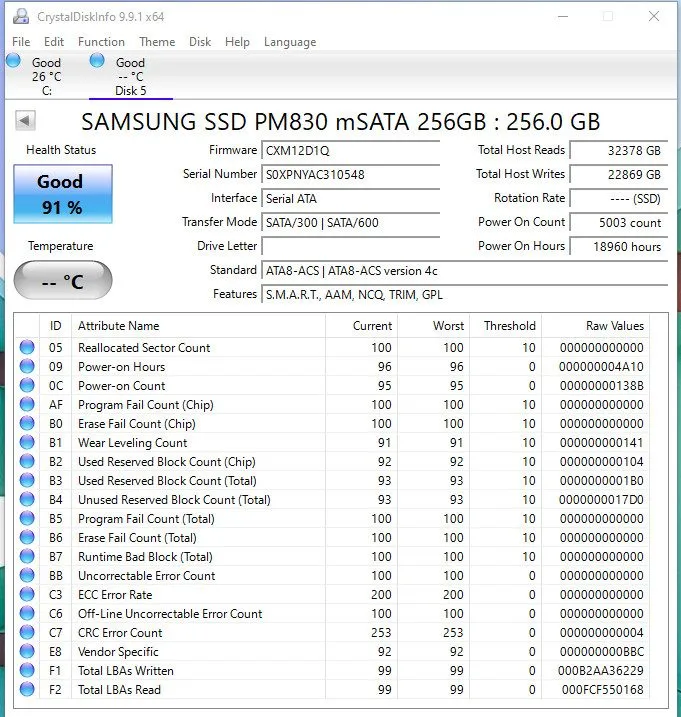The height and width of the screenshot is (717, 681).
Task: Click the Current column header
Action: (x=361, y=326)
